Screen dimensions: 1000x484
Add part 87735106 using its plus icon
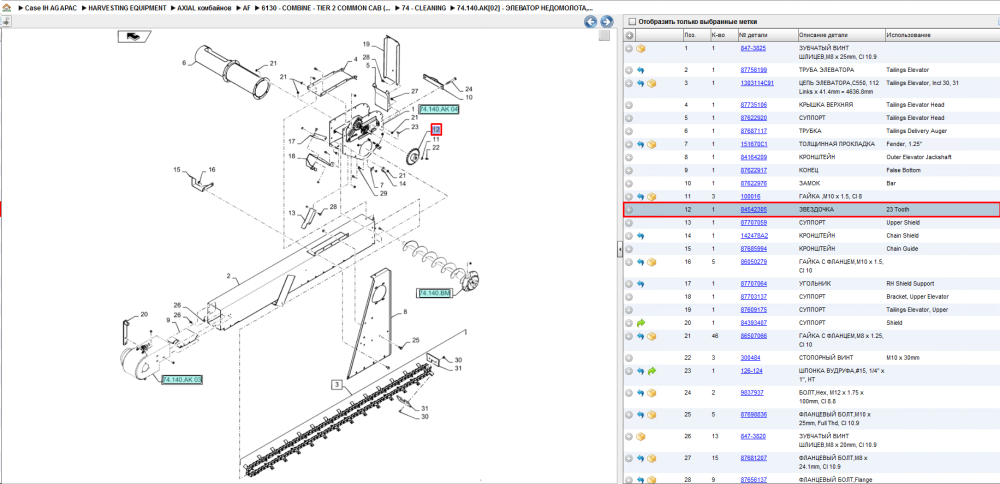tap(629, 105)
